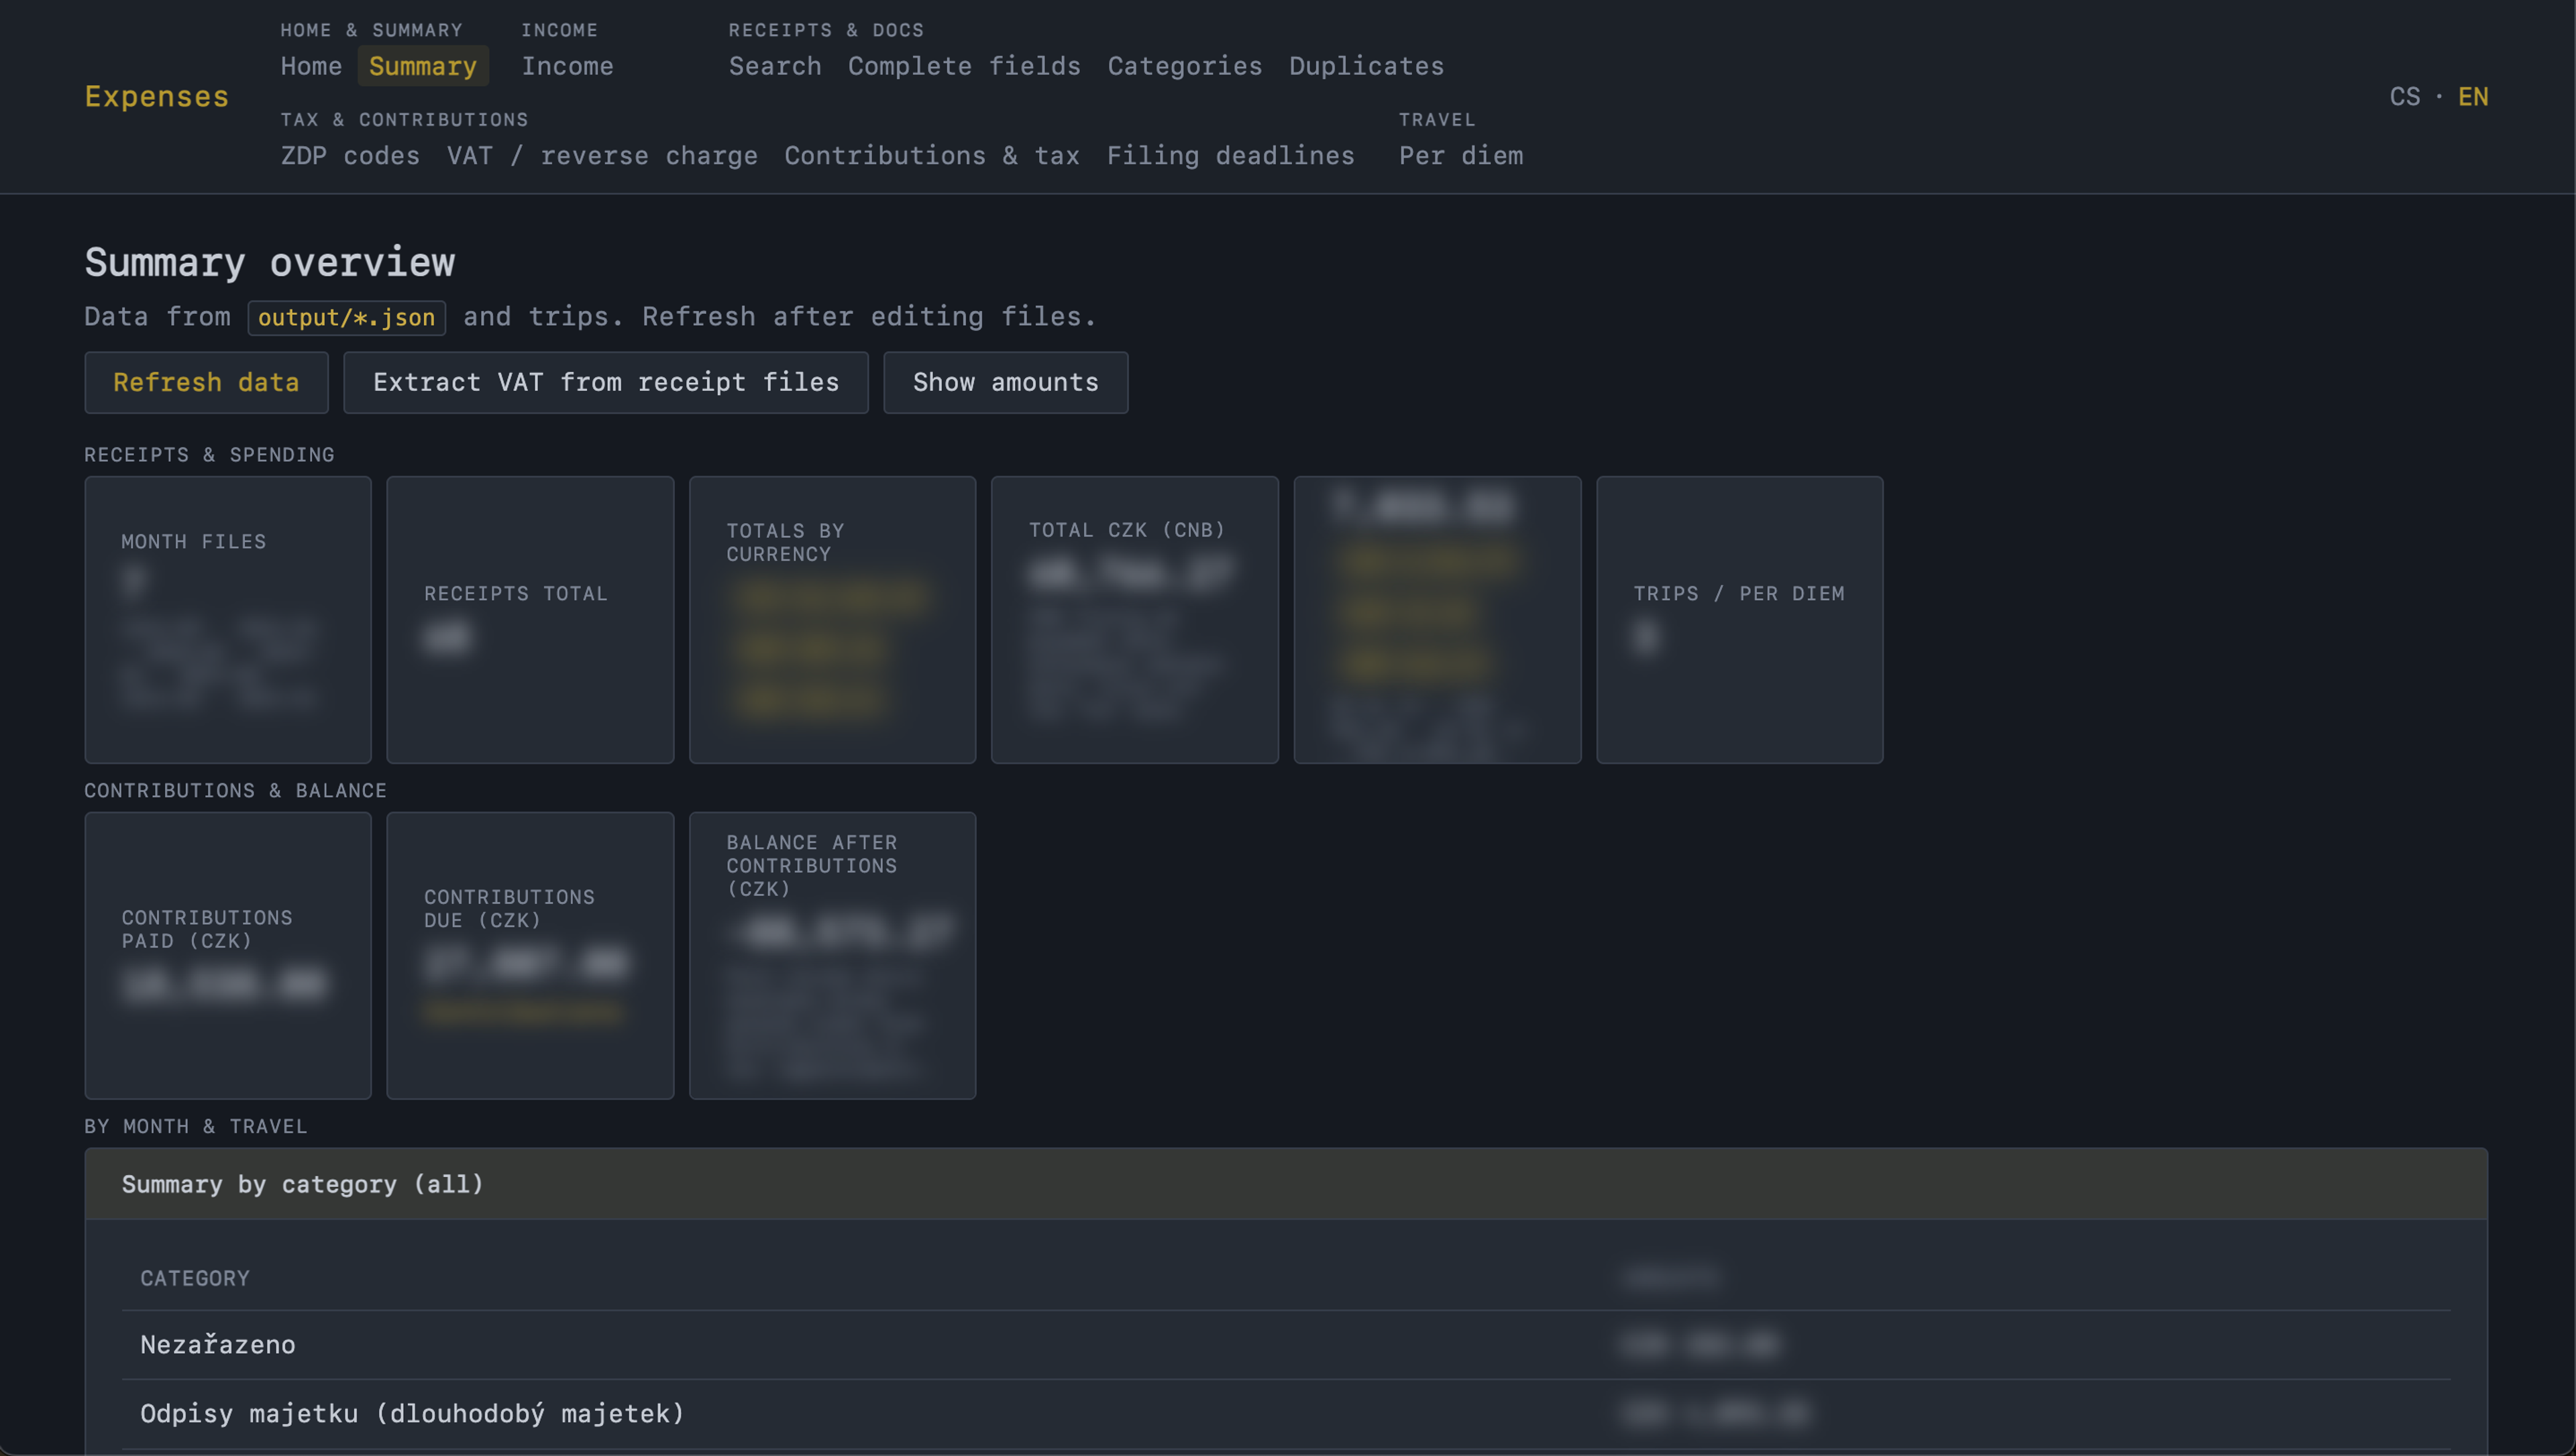2576x1456 pixels.
Task: Click the BY MONTH & TRAVEL section label
Action: (x=196, y=1127)
